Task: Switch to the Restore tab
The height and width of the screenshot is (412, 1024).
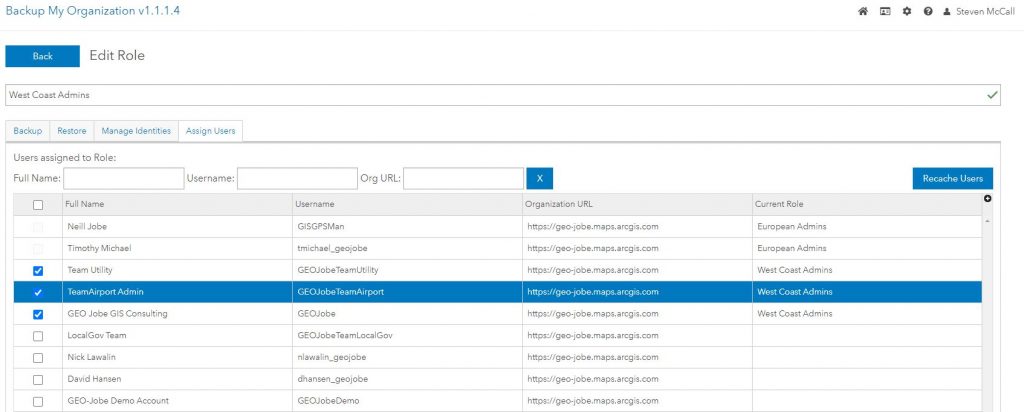Action: (x=71, y=131)
